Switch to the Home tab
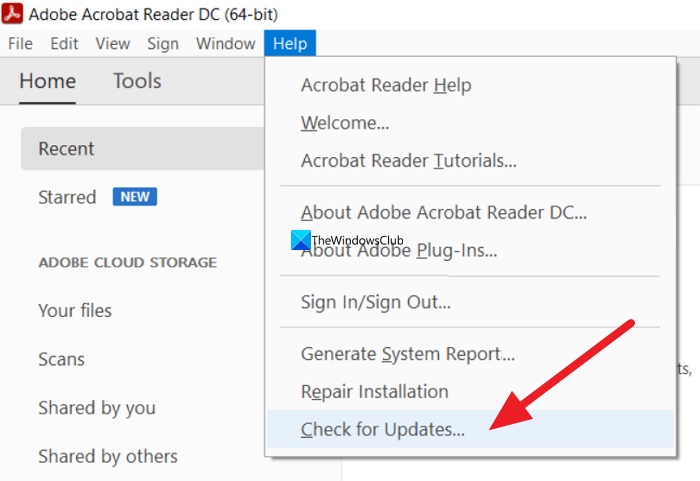Screen dimensions: 700x481 pyautogui.click(x=47, y=81)
